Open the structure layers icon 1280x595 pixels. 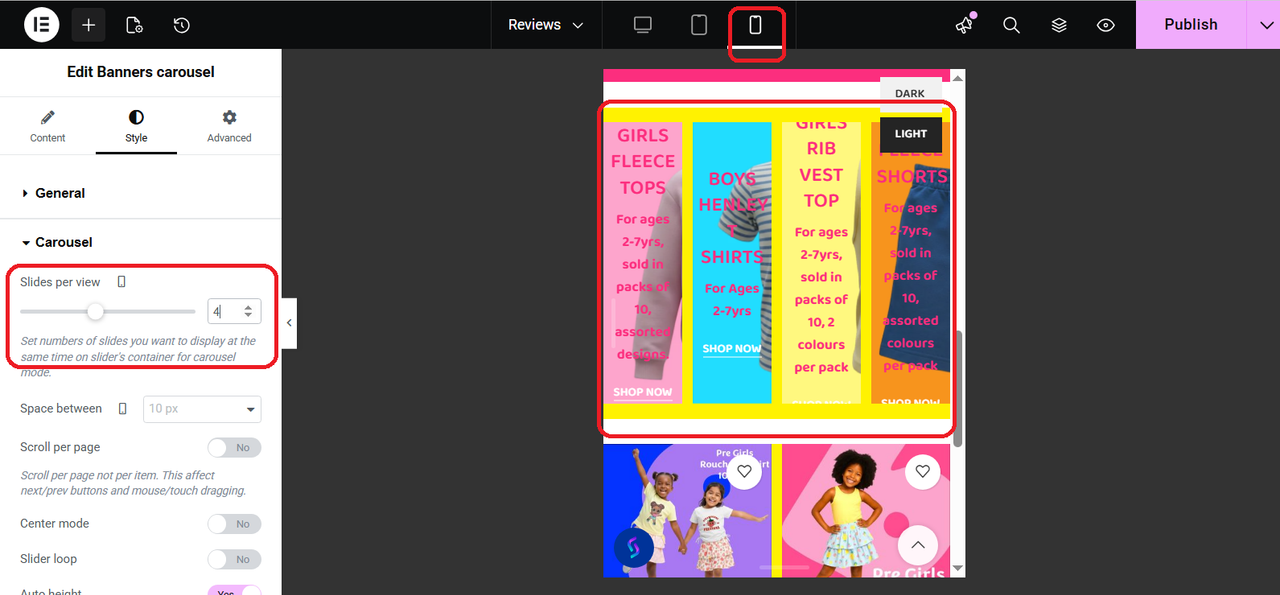pos(1059,25)
